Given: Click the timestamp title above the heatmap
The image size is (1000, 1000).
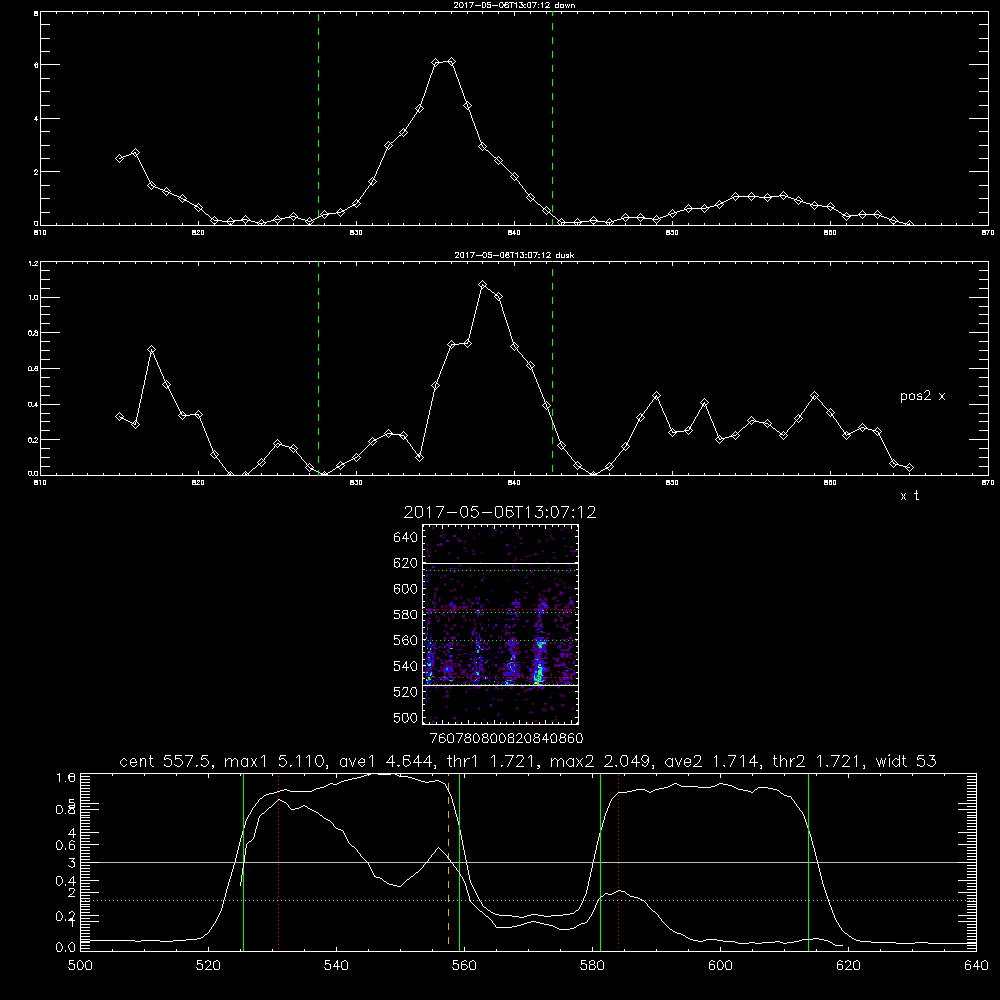Looking at the screenshot, I should coord(500,512).
